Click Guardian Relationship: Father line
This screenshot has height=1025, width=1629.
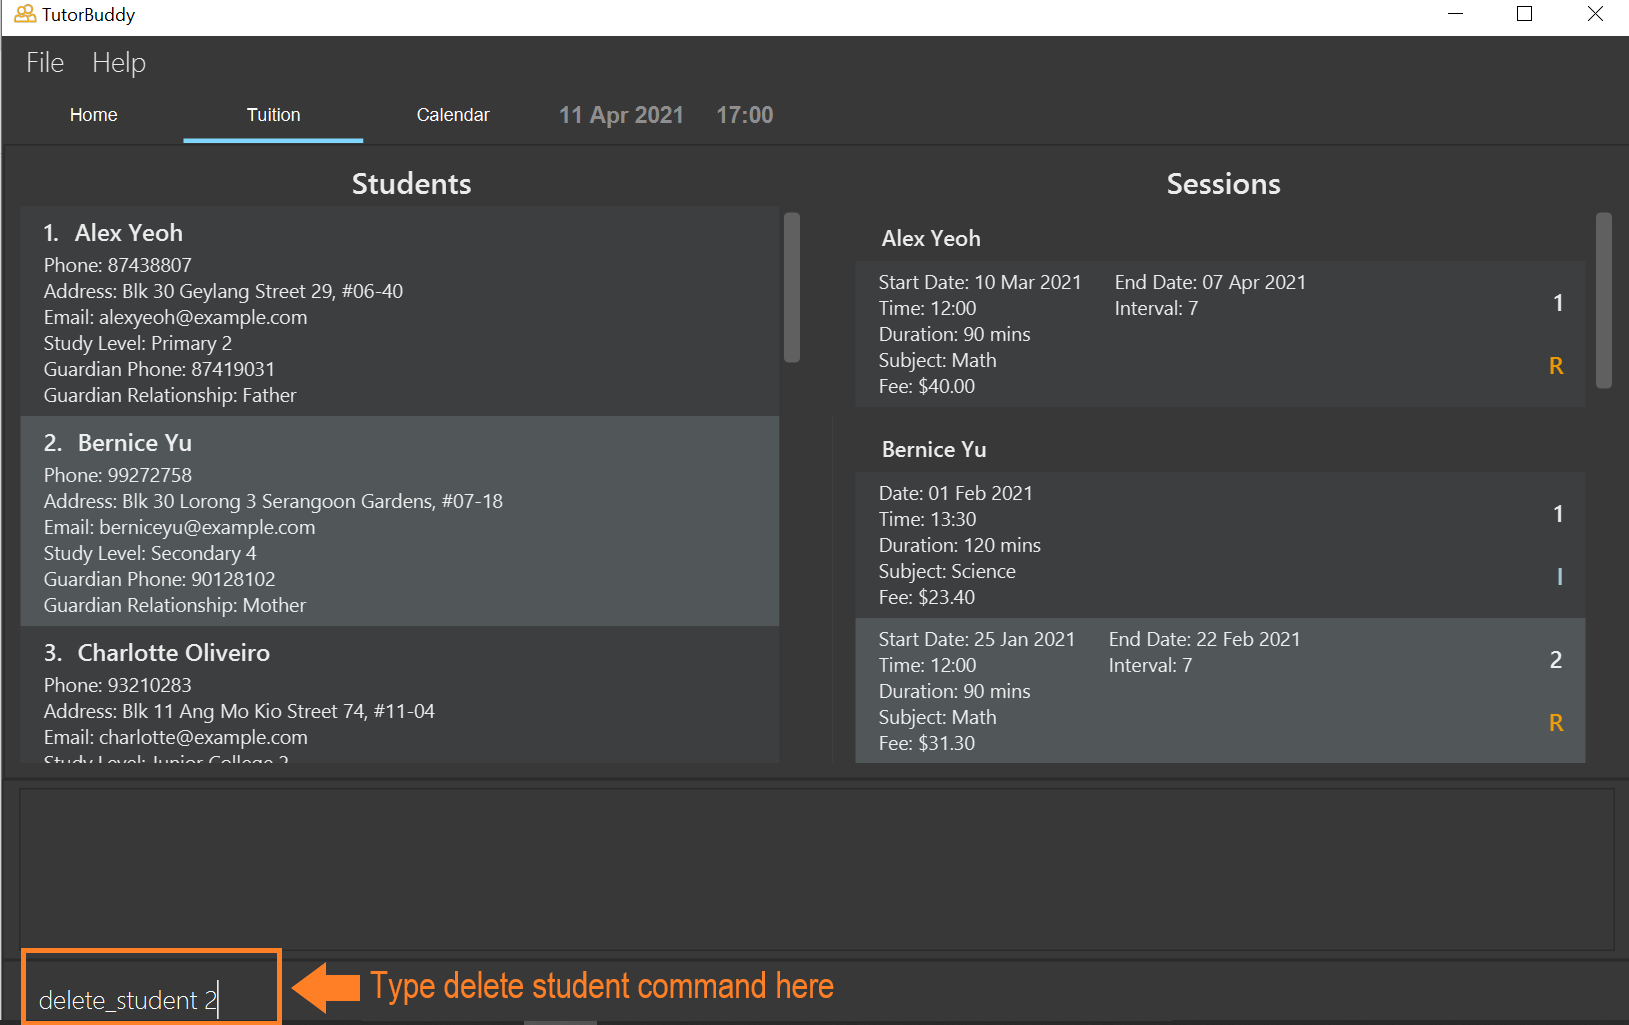pos(170,395)
